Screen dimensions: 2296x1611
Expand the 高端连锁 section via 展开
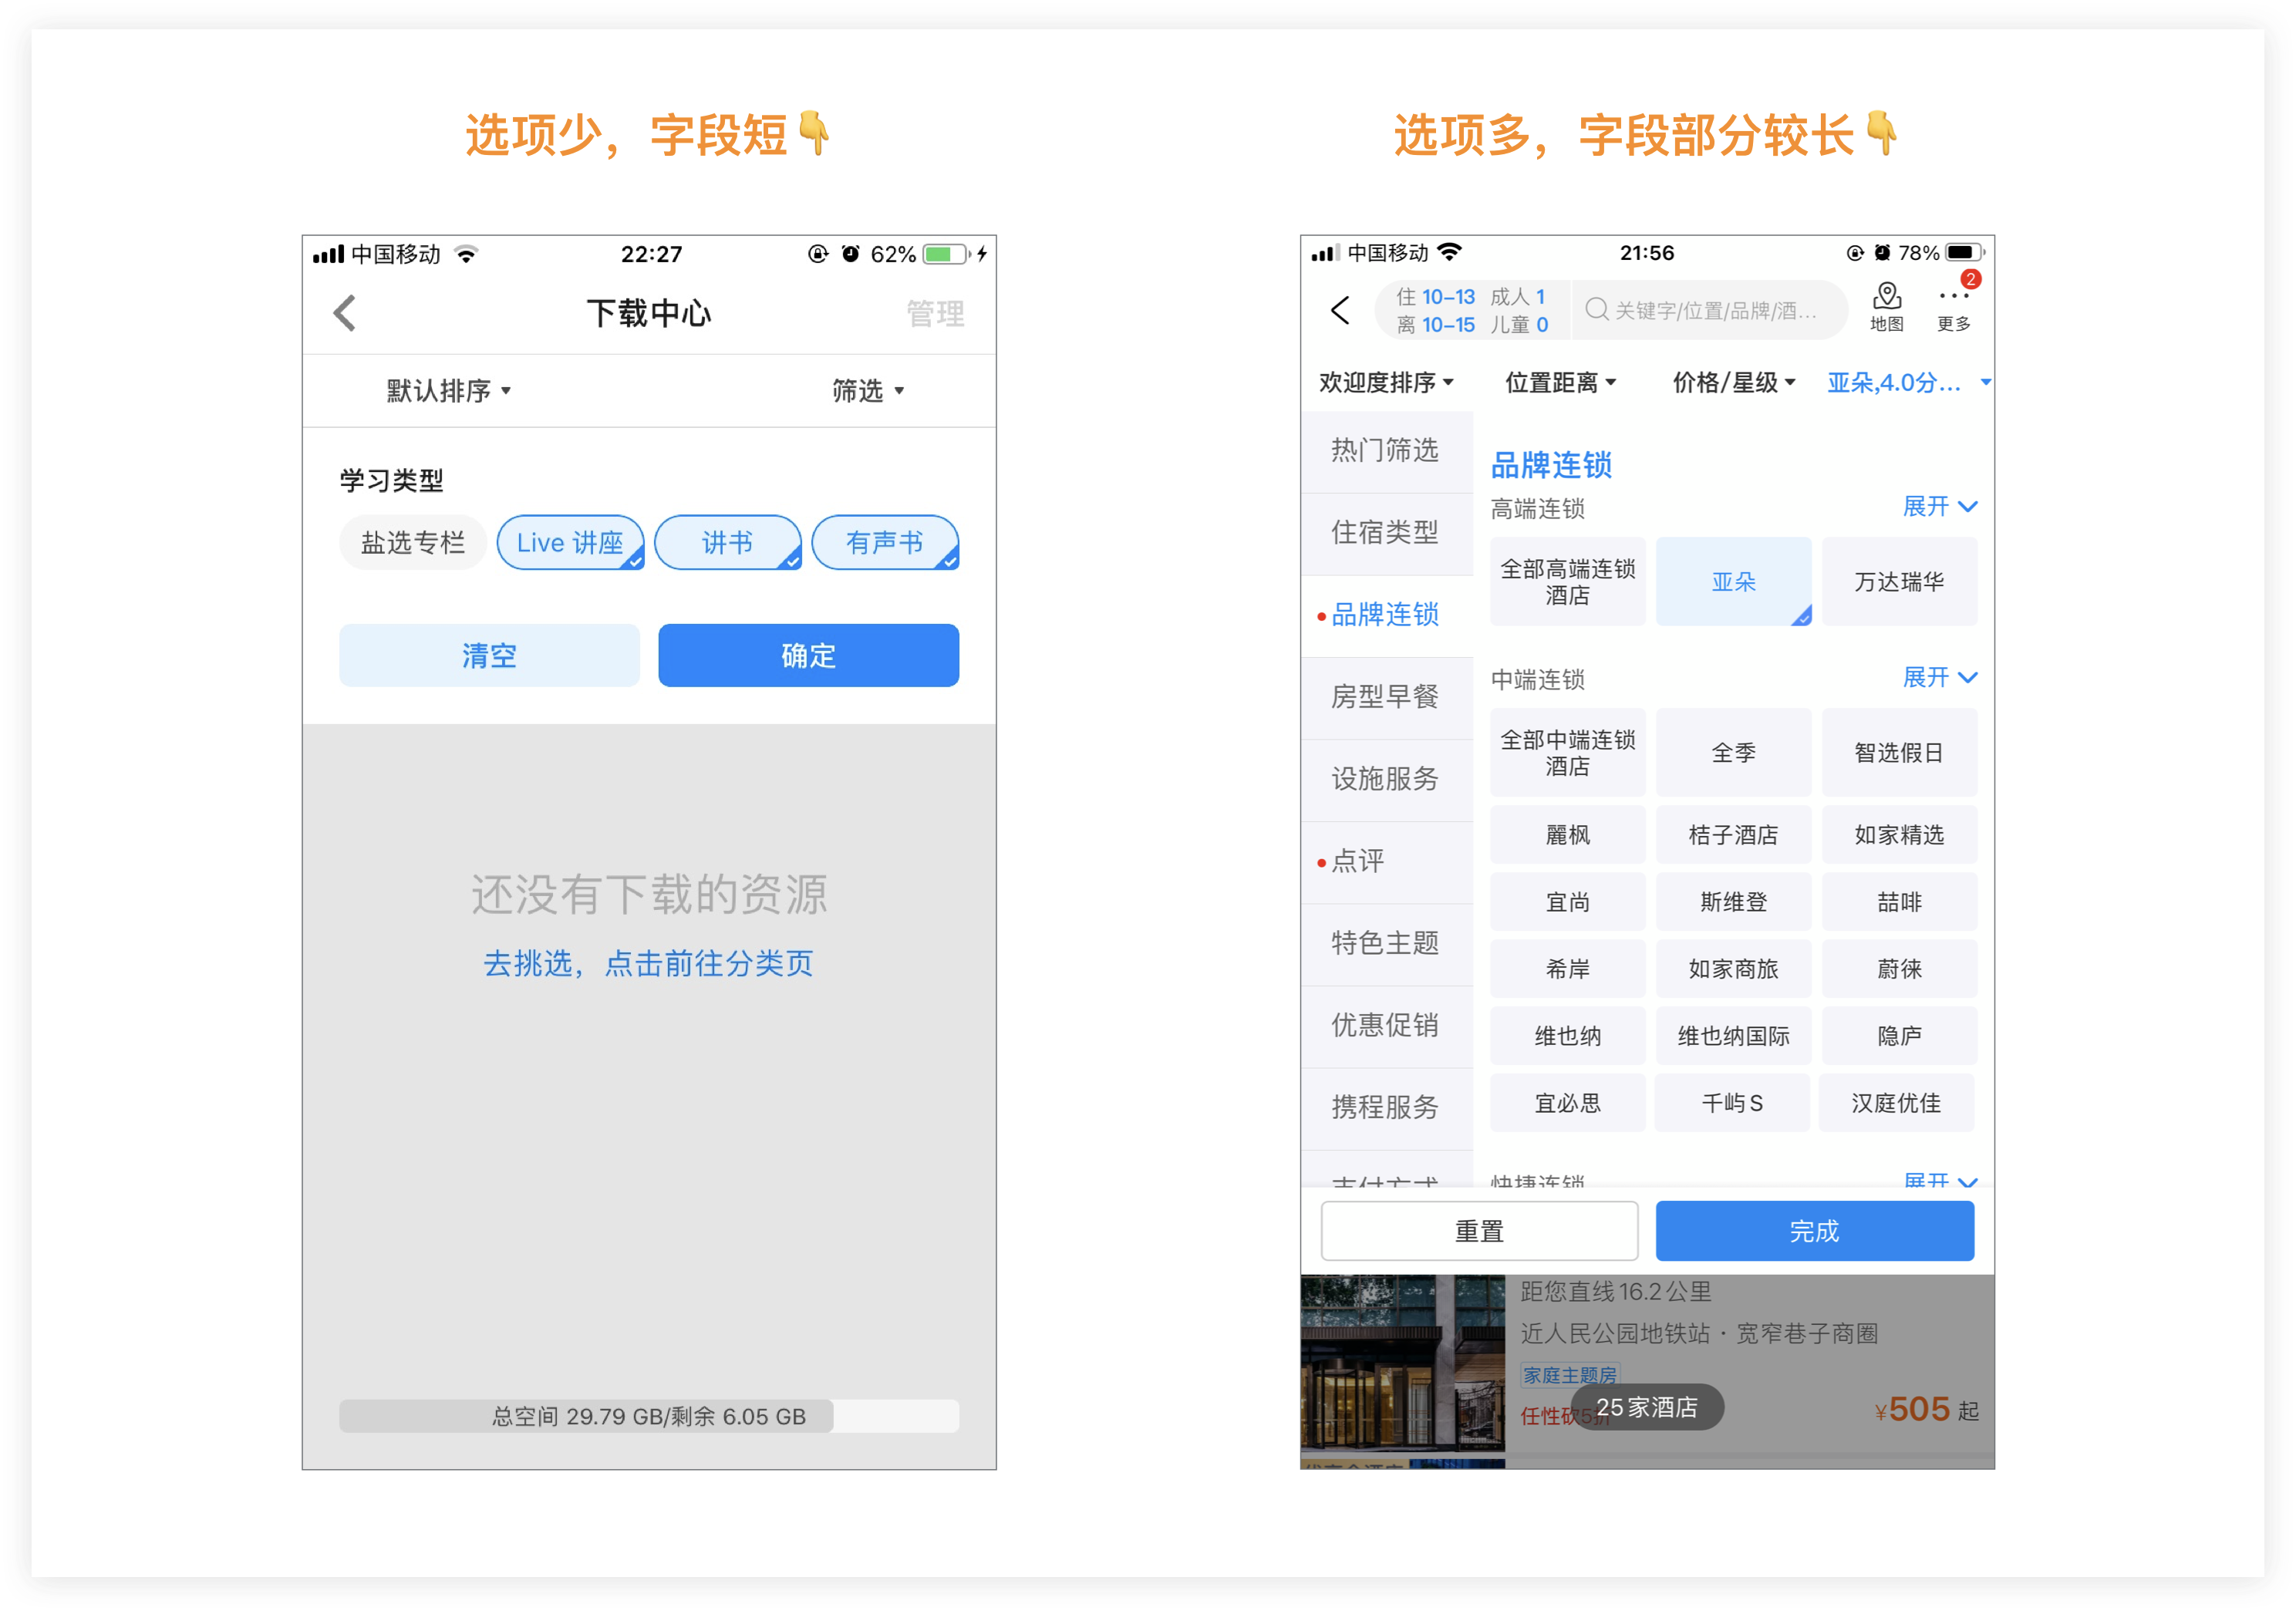click(1937, 507)
